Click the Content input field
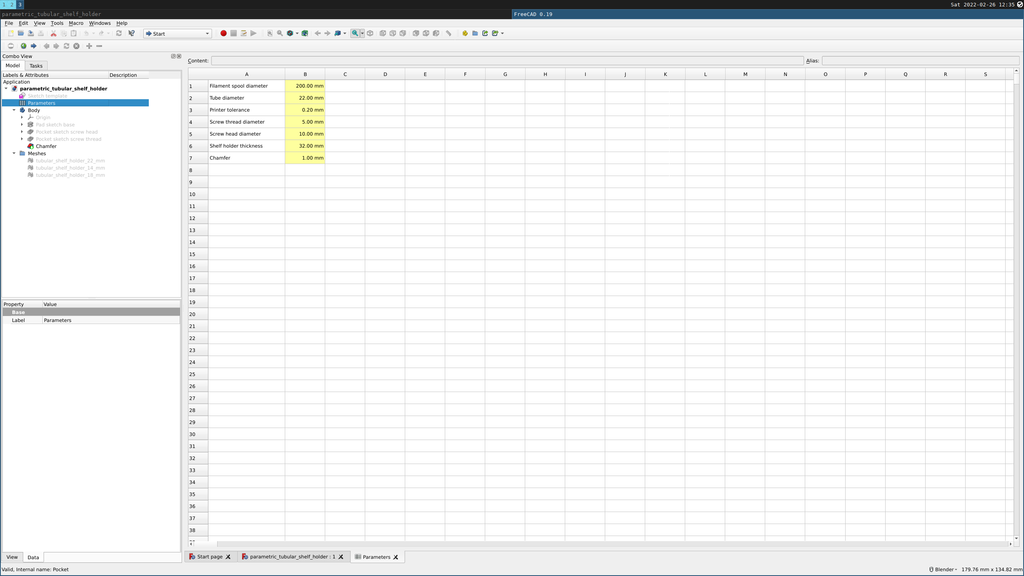 [x=507, y=61]
